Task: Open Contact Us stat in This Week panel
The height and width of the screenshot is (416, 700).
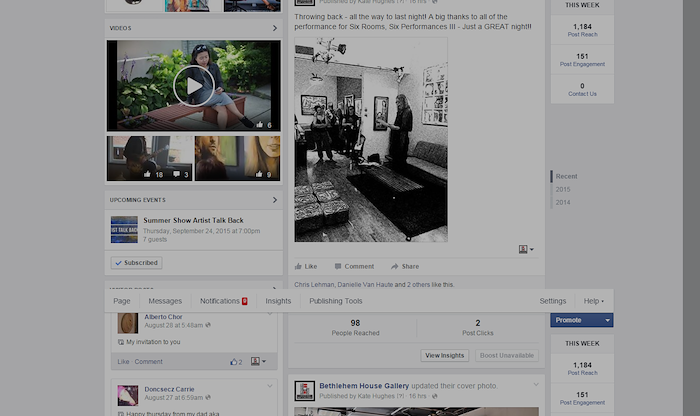Action: pos(582,89)
